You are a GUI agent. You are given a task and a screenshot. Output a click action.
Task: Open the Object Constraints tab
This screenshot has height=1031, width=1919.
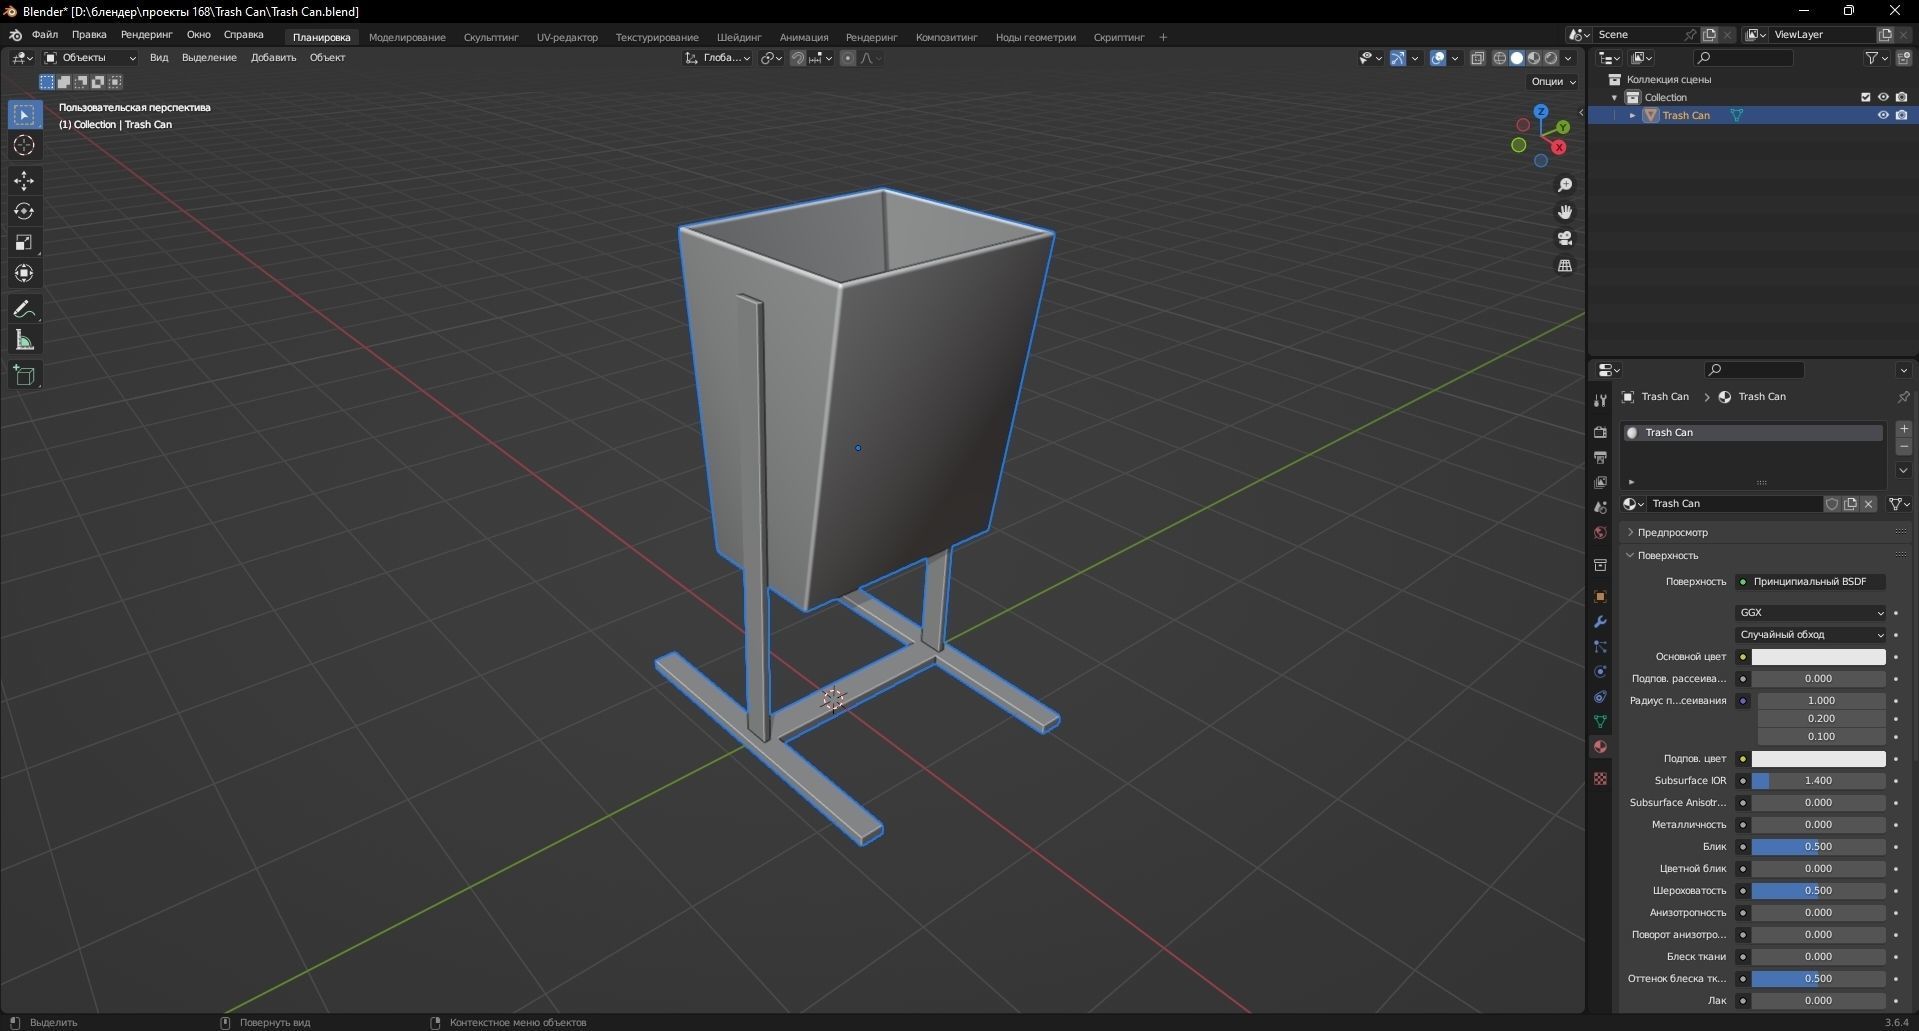tap(1600, 697)
